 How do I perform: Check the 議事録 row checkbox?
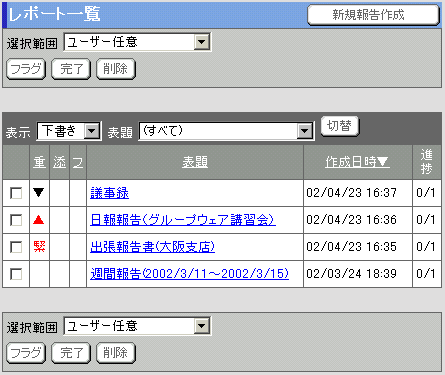pyautogui.click(x=16, y=193)
